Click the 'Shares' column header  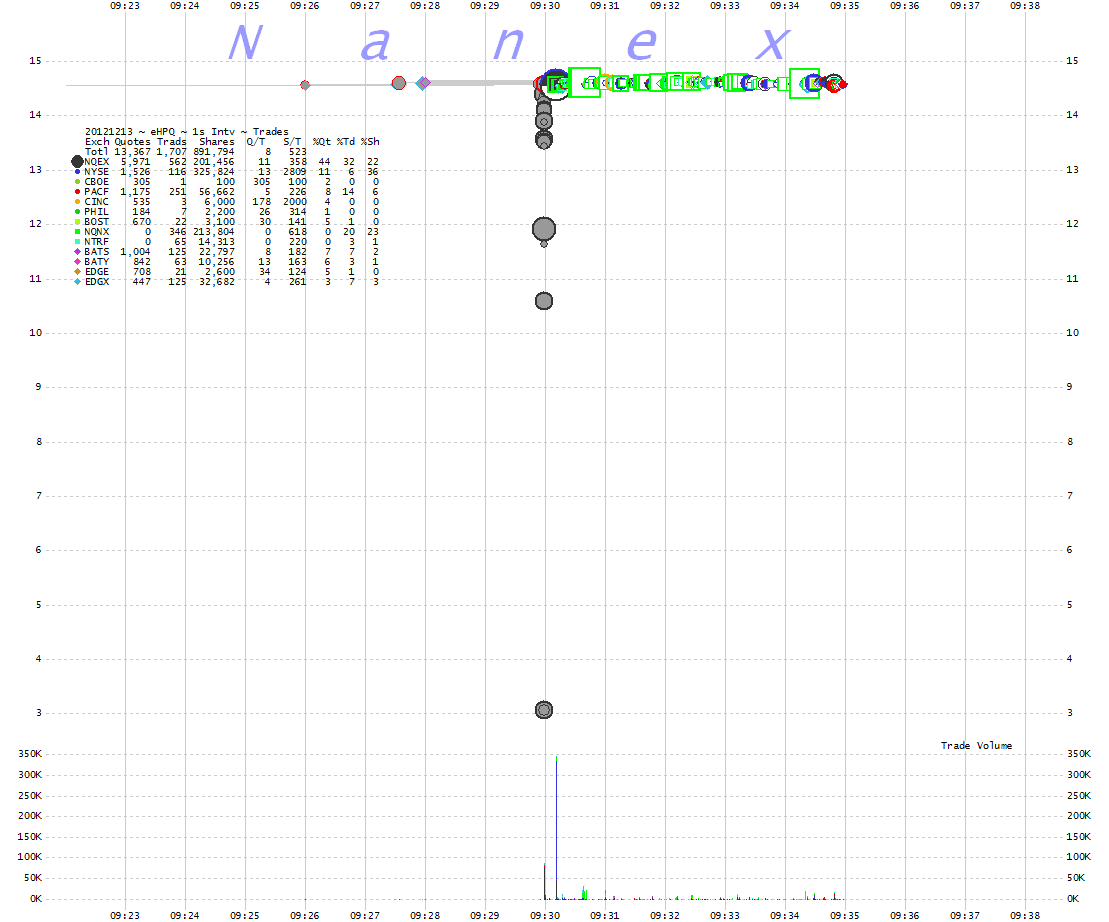(x=216, y=141)
